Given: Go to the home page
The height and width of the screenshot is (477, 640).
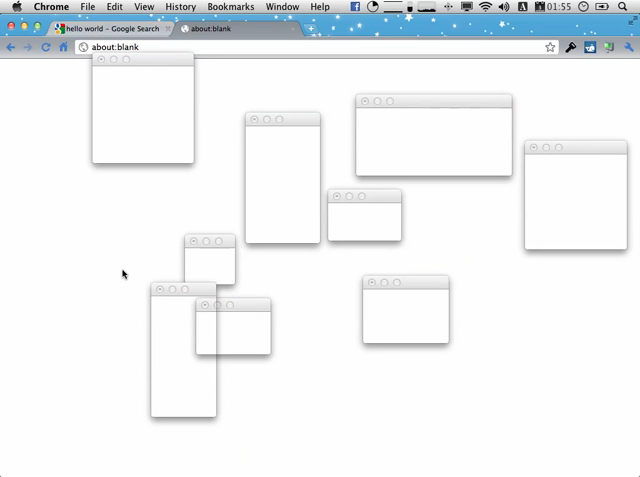Looking at the screenshot, I should pyautogui.click(x=63, y=47).
